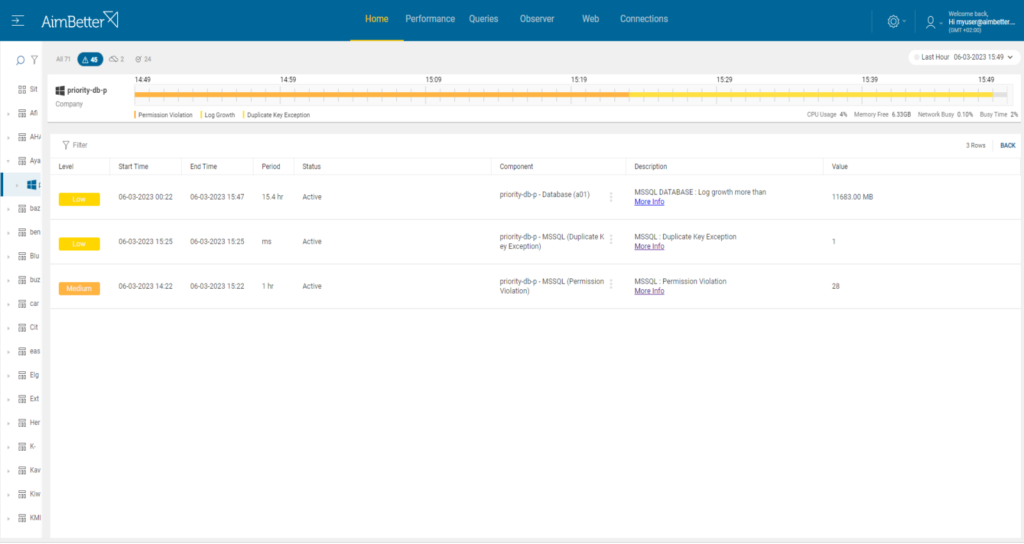
Task: Collapse the sidebar with the hamburger icon
Action: coord(18,21)
